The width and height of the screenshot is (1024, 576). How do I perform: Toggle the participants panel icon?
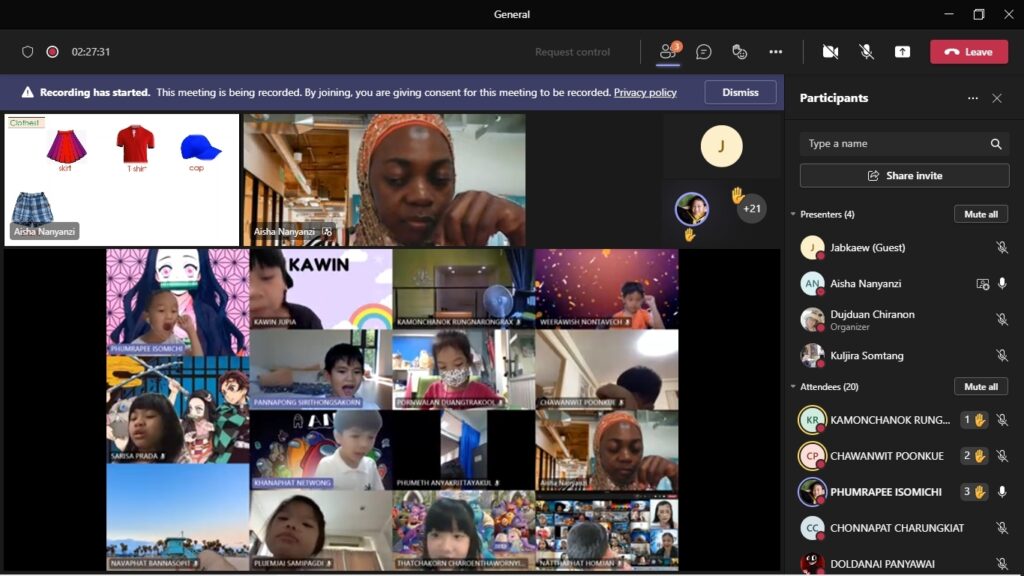[x=667, y=52]
